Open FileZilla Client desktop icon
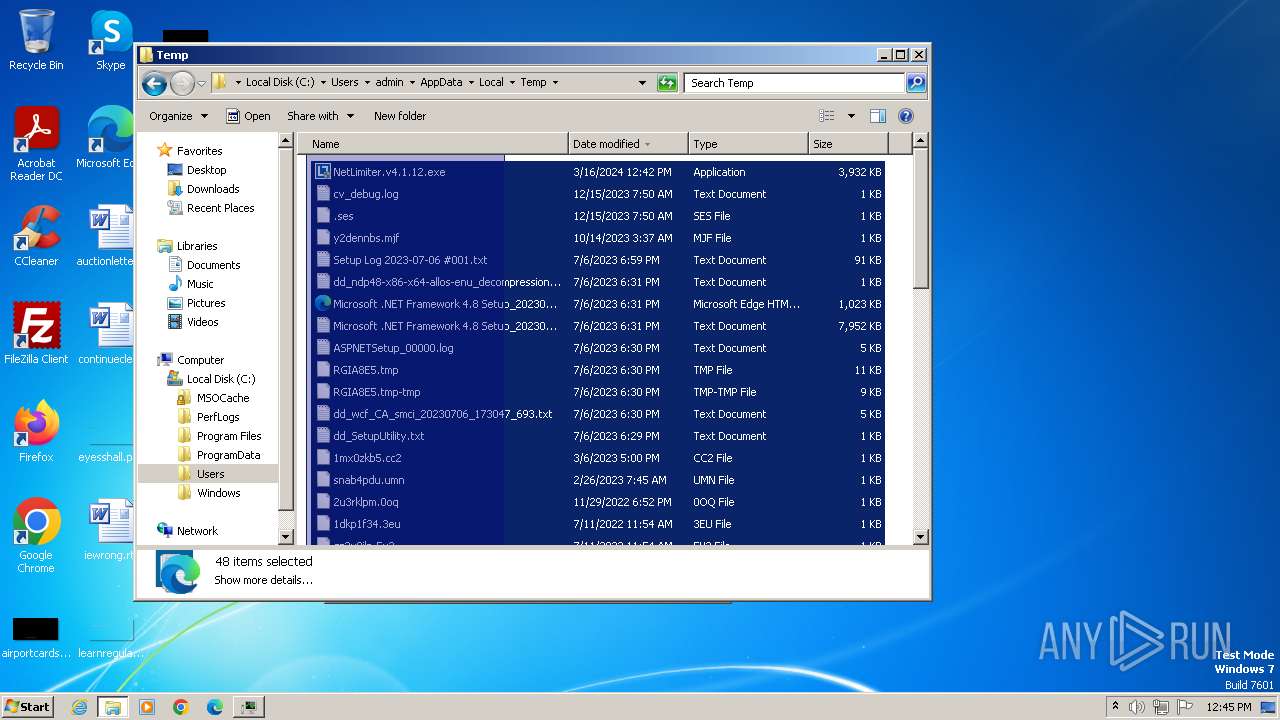 pos(36,333)
